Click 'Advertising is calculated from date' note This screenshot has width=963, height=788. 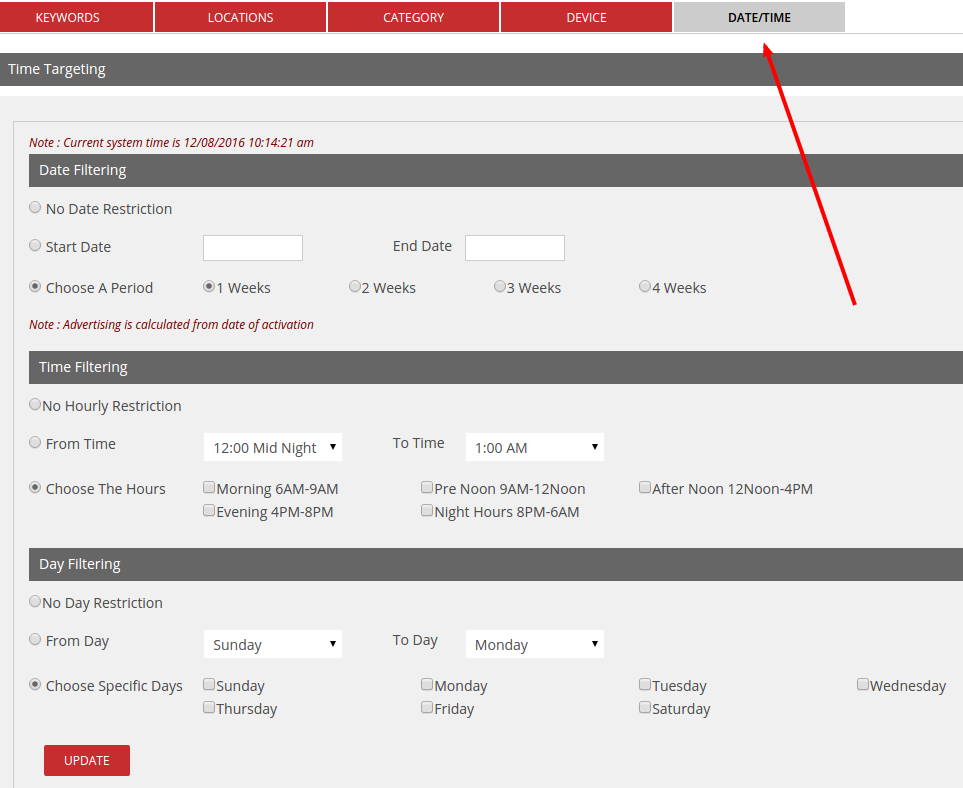tap(171, 324)
